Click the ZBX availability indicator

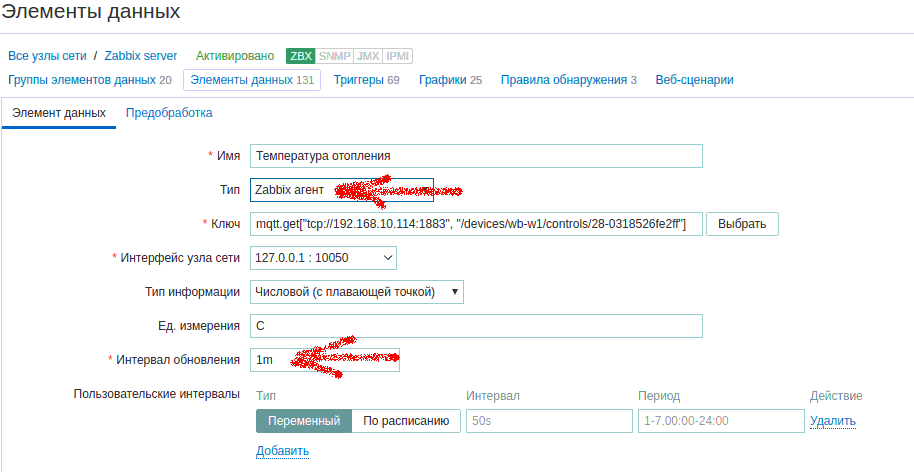(x=301, y=56)
